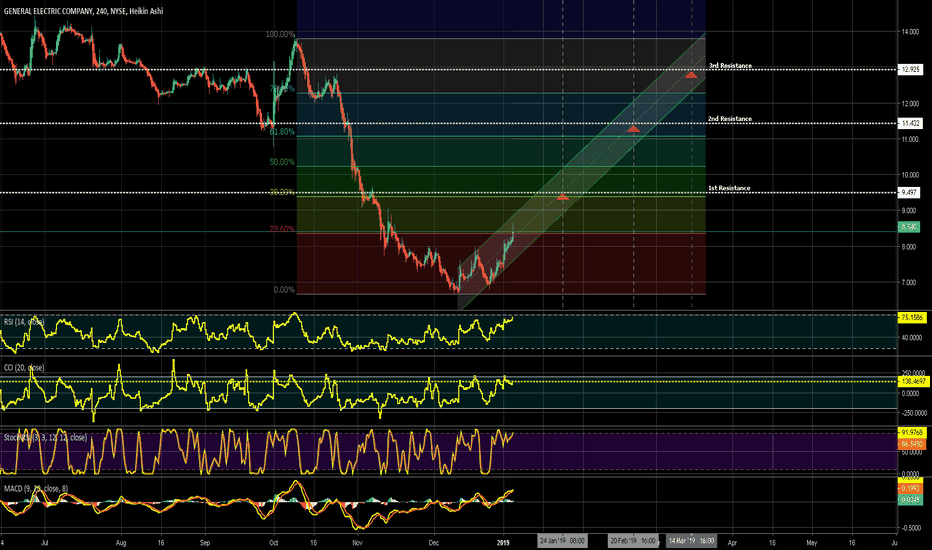Click the 14 Mar '19 16:00 date marker
The image size is (932, 550).
point(691,540)
